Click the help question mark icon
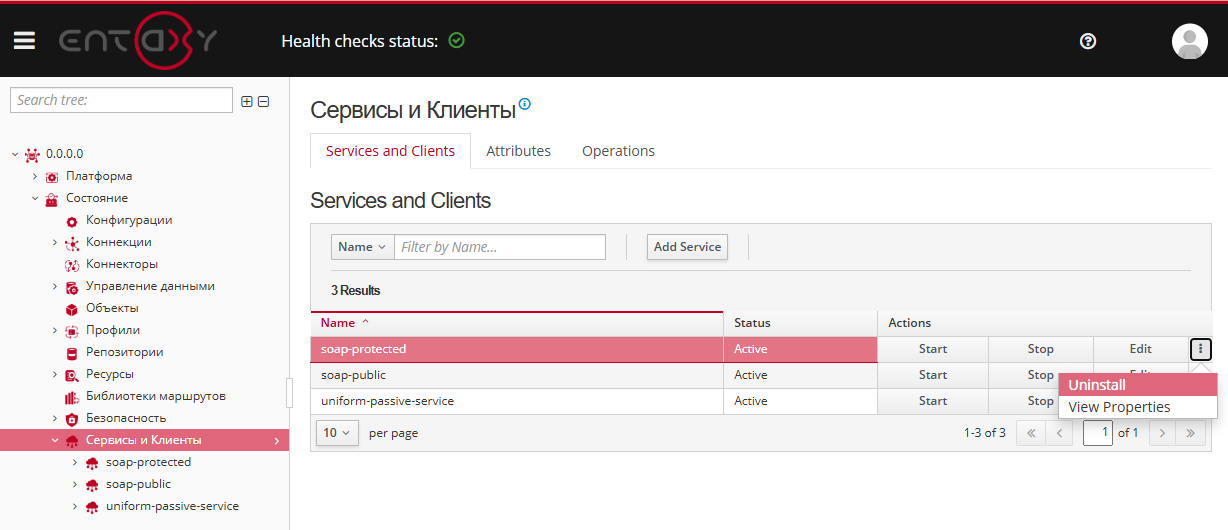The image size is (1228, 530). point(1088,41)
